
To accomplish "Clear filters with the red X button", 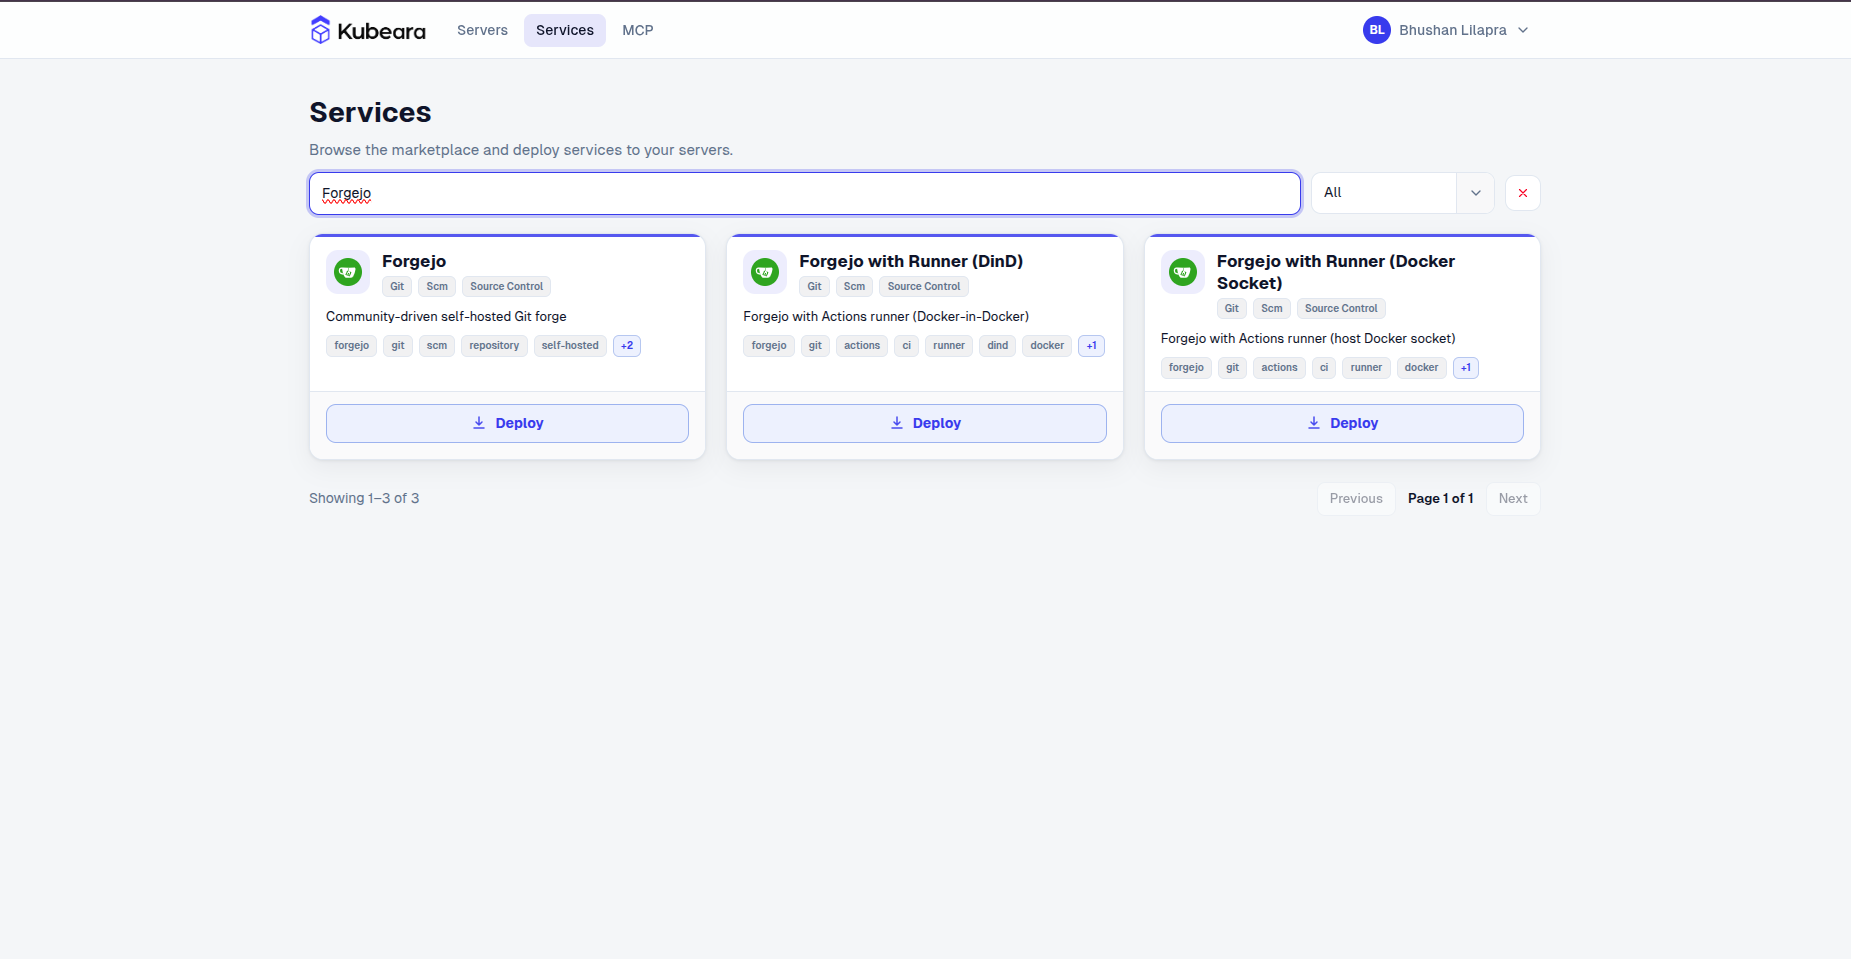I will (1523, 193).
